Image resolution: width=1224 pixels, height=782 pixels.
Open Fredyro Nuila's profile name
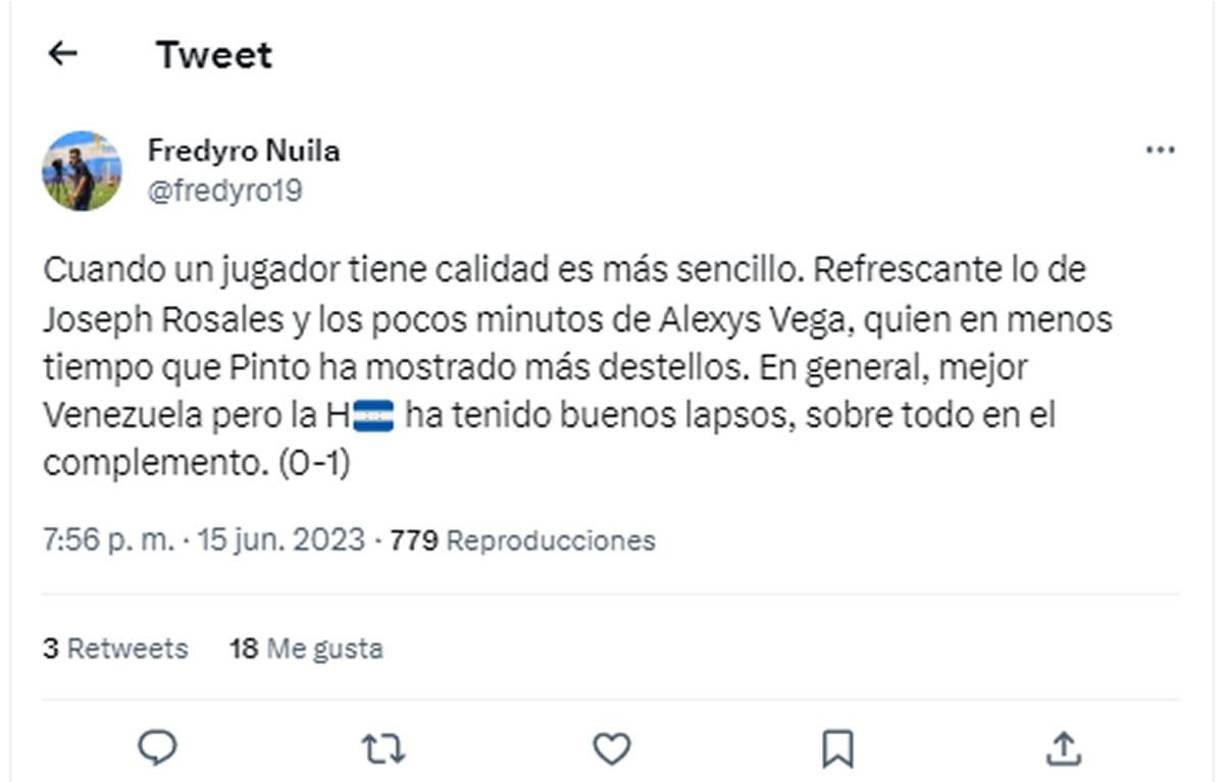pos(243,150)
